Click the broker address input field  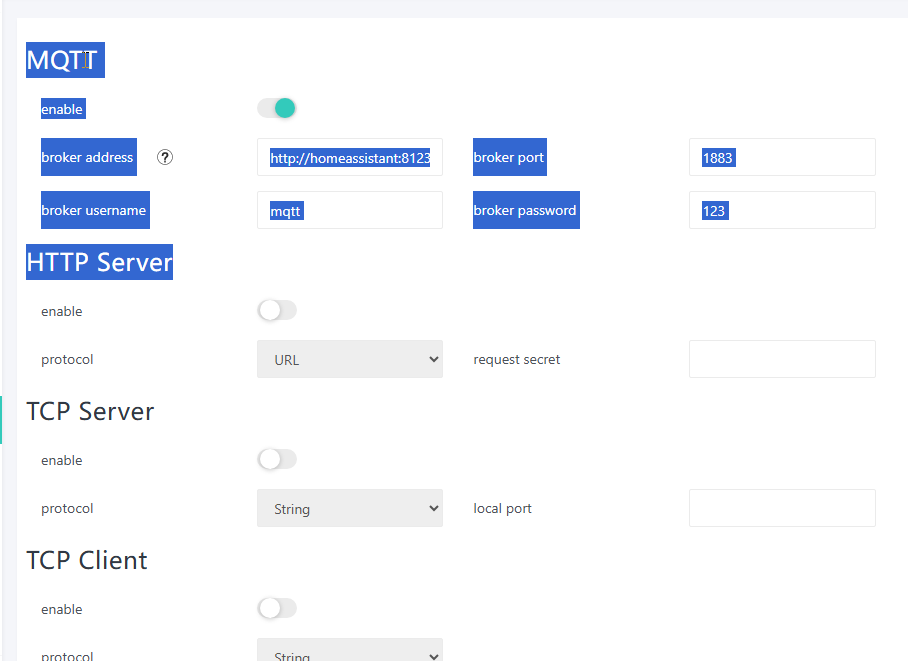tap(349, 158)
